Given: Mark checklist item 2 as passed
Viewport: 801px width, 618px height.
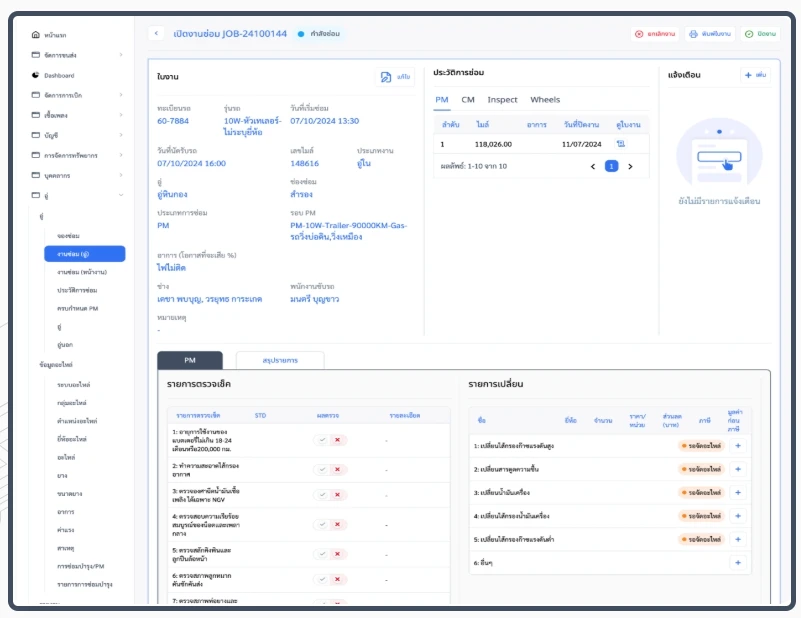Looking at the screenshot, I should point(322,469).
